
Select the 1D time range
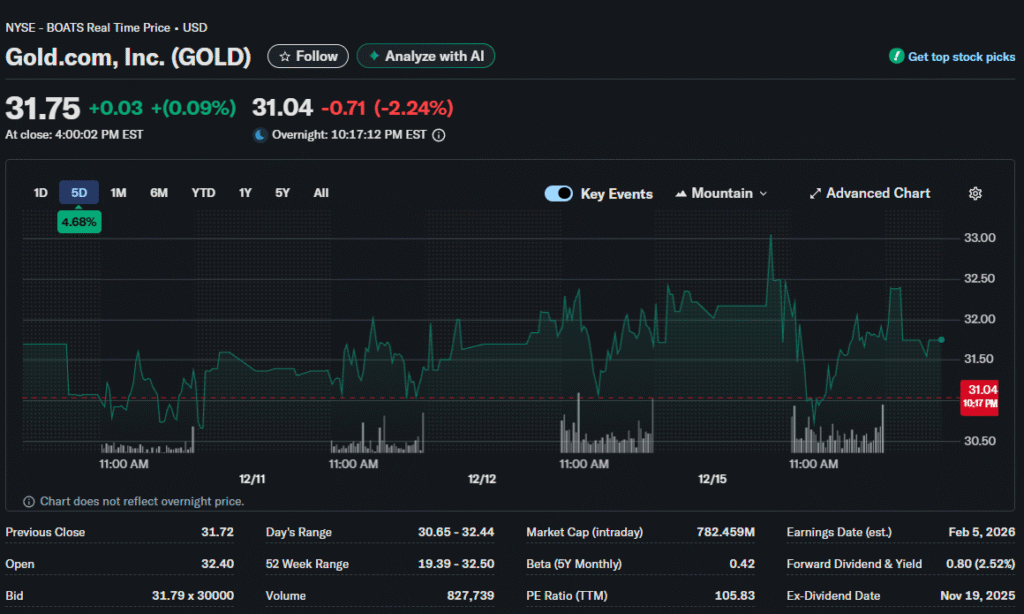click(41, 193)
